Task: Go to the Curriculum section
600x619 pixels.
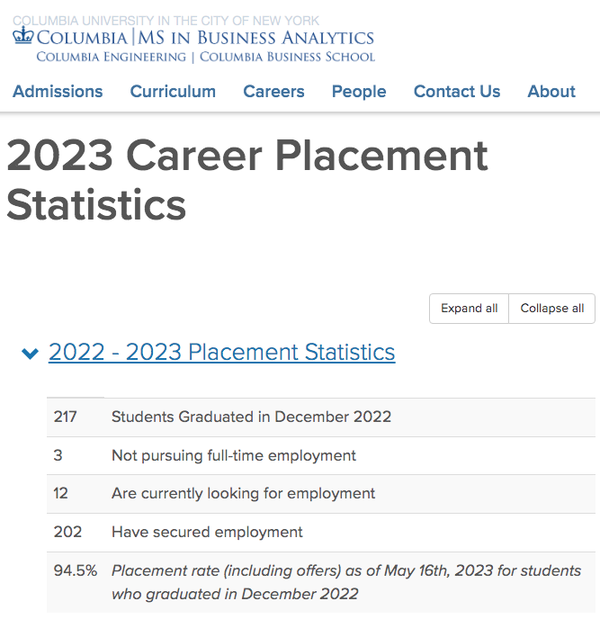Action: 172,91
